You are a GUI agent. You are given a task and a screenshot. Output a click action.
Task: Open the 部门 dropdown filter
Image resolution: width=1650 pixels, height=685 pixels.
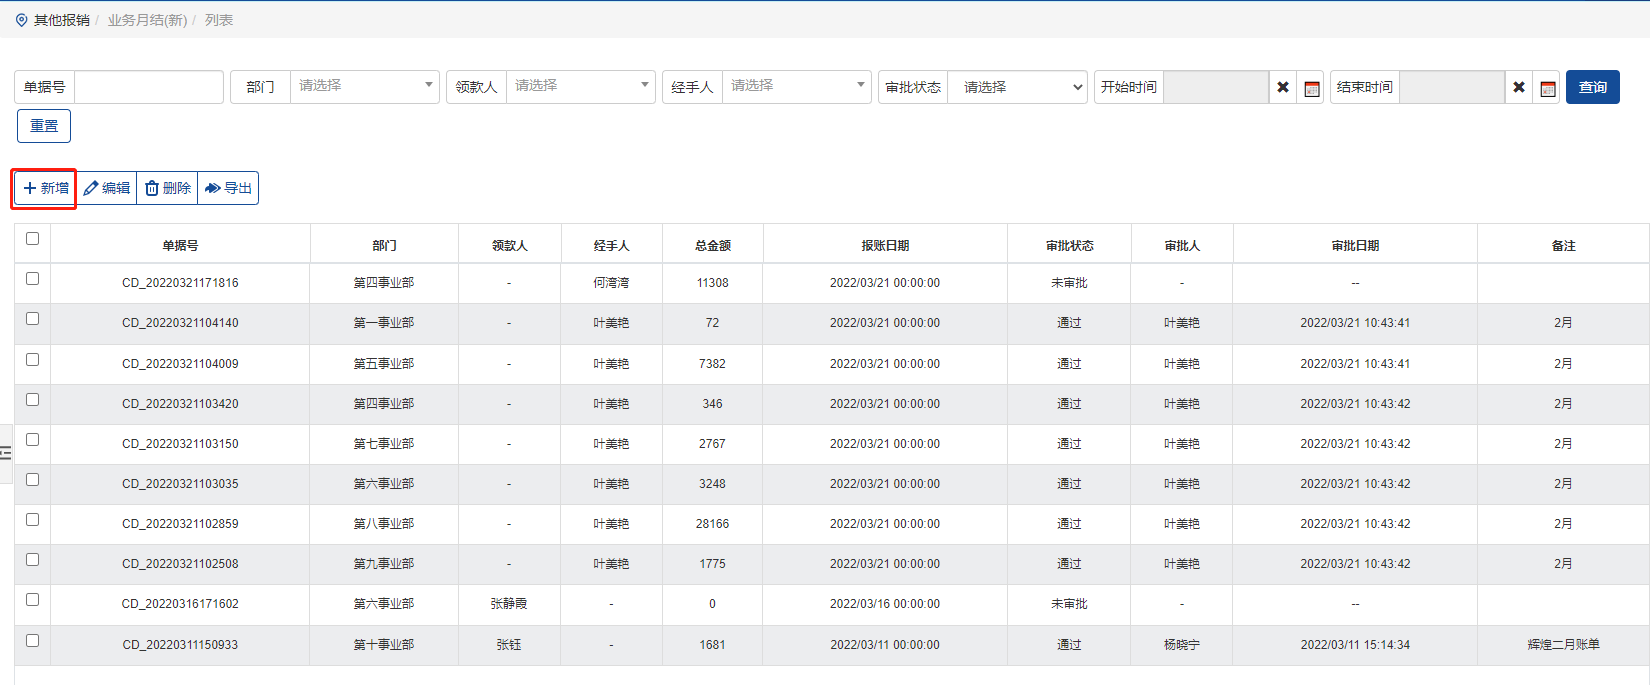coord(364,87)
